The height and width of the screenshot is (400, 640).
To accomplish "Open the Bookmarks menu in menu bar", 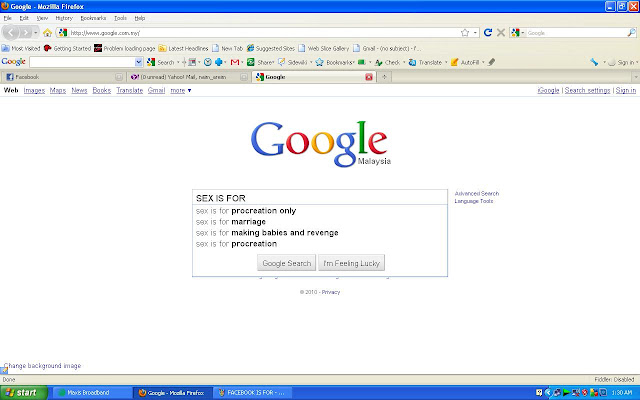I will [x=93, y=18].
